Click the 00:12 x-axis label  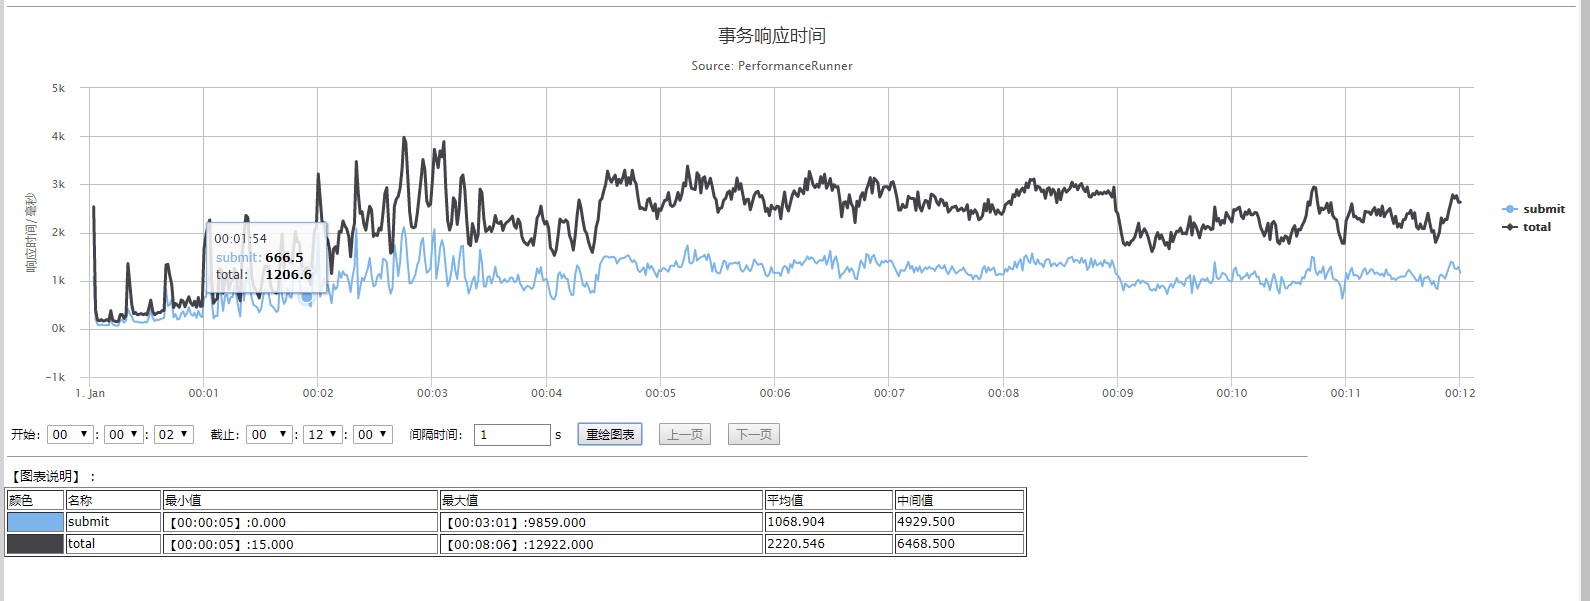(1460, 393)
